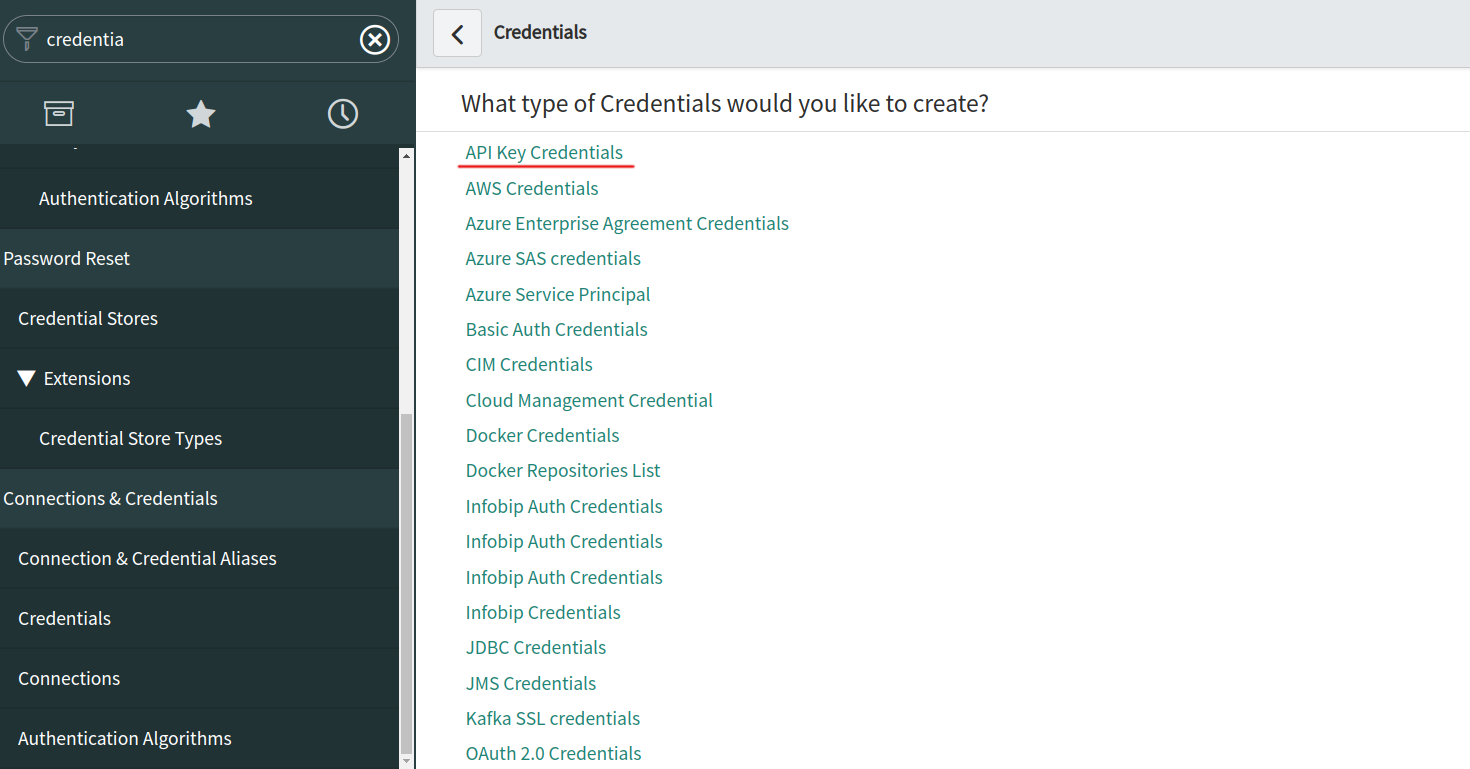The width and height of the screenshot is (1470, 769).
Task: Show all applications tab
Action: (59, 114)
